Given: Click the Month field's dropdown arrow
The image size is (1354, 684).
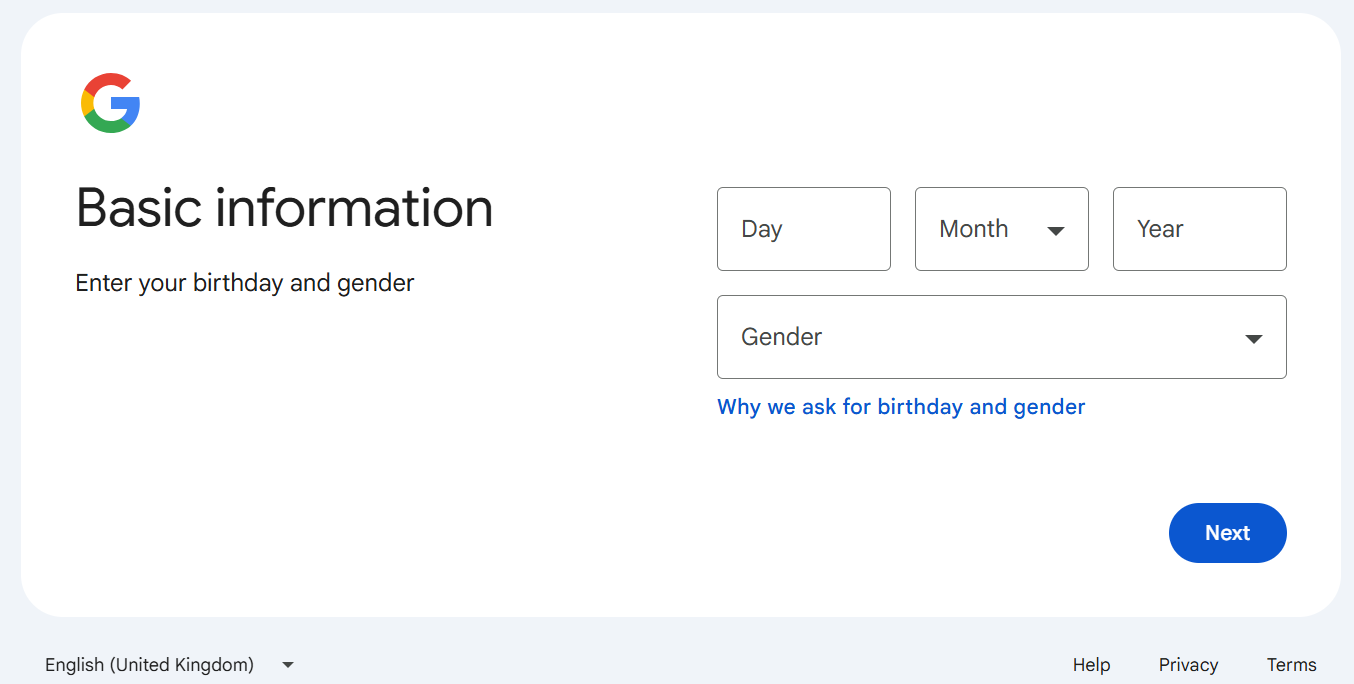Looking at the screenshot, I should click(x=1055, y=231).
